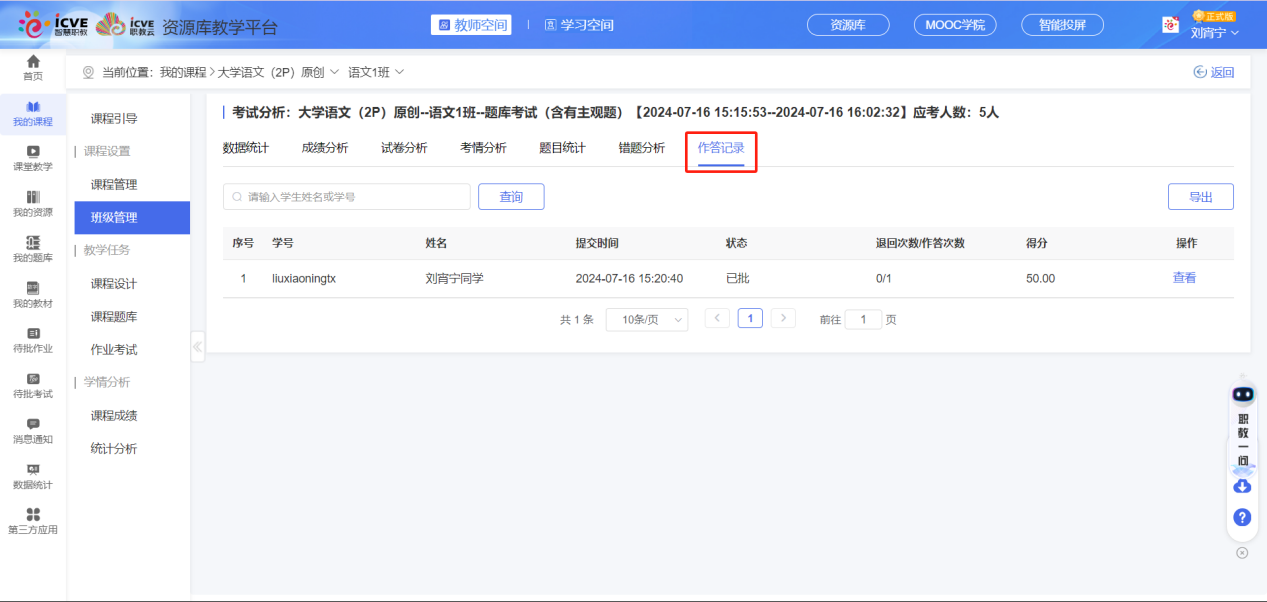The height and width of the screenshot is (602, 1267).
Task: Collapse the side menu with the arrow handle
Action: [x=197, y=347]
